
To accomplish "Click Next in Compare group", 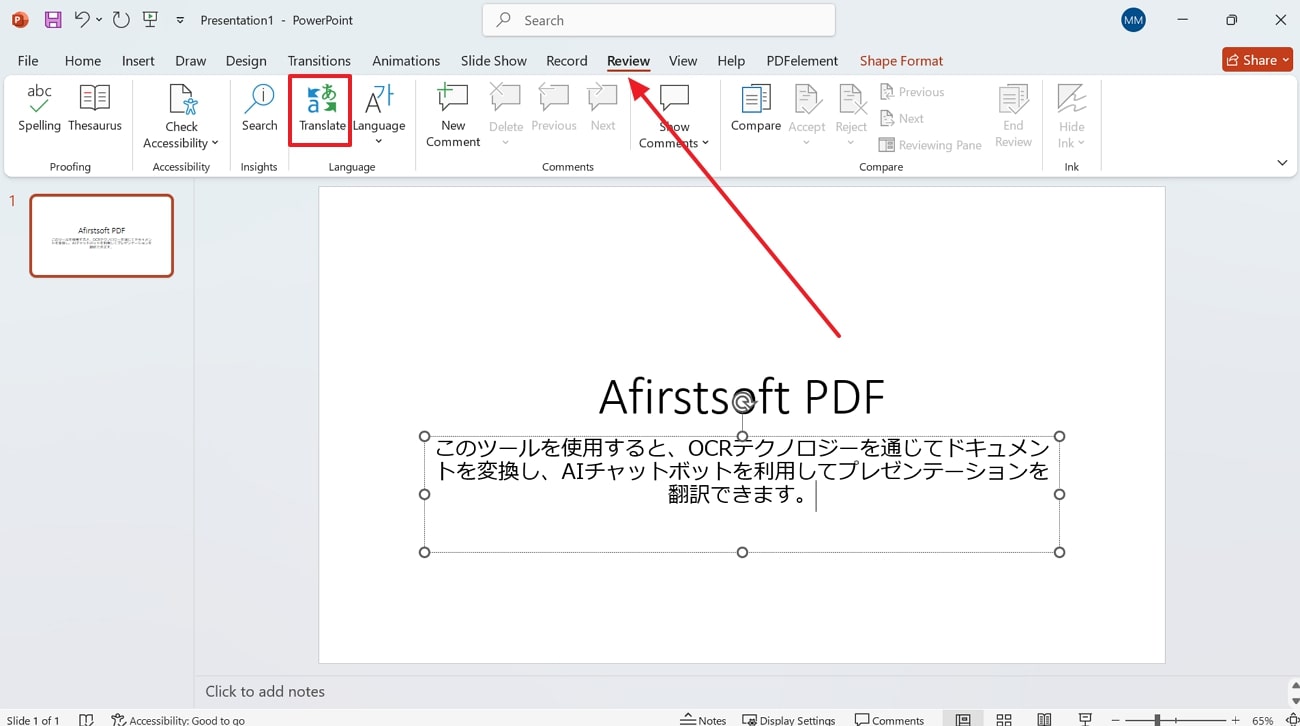I will [x=901, y=118].
